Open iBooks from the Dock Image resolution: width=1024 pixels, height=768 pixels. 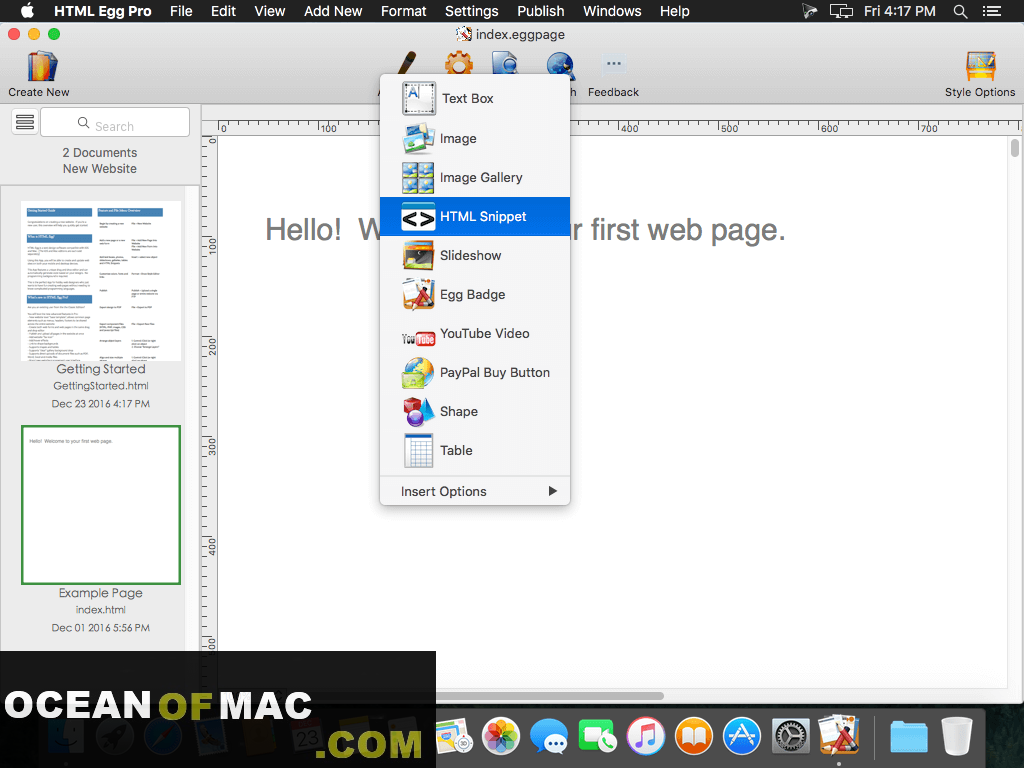694,736
